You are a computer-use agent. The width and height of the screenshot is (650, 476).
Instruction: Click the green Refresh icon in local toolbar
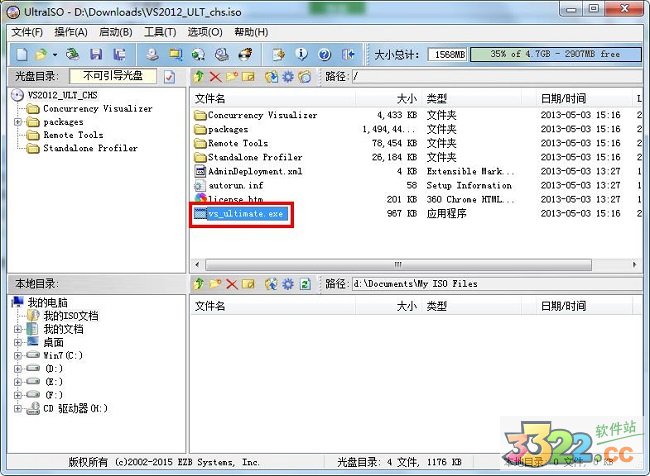pos(305,284)
